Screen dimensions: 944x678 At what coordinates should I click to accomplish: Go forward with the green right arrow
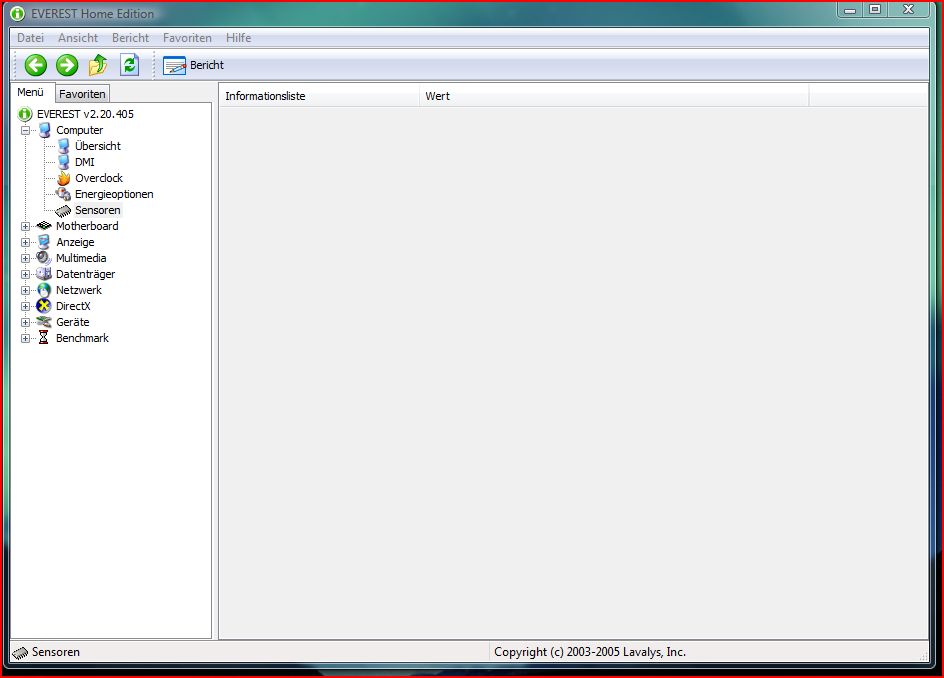pos(67,65)
